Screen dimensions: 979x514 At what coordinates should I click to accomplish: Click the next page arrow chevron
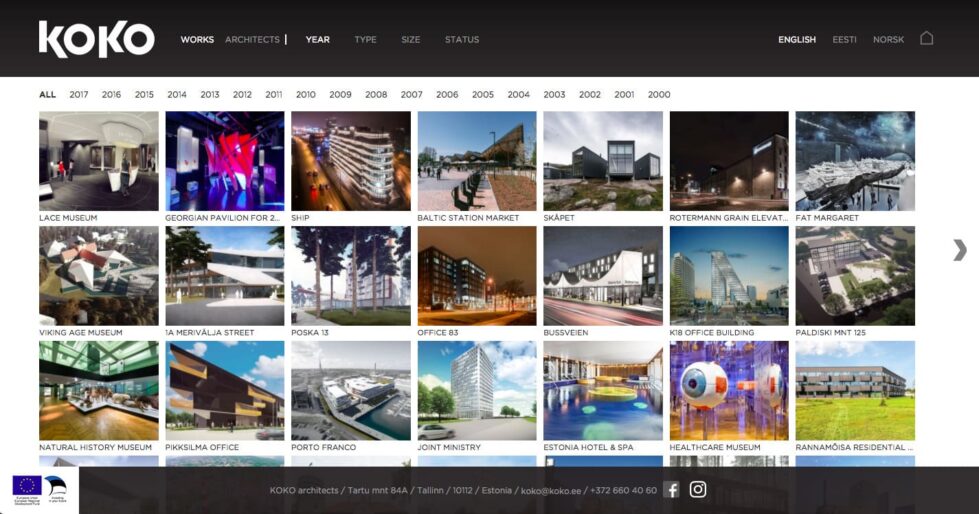960,250
